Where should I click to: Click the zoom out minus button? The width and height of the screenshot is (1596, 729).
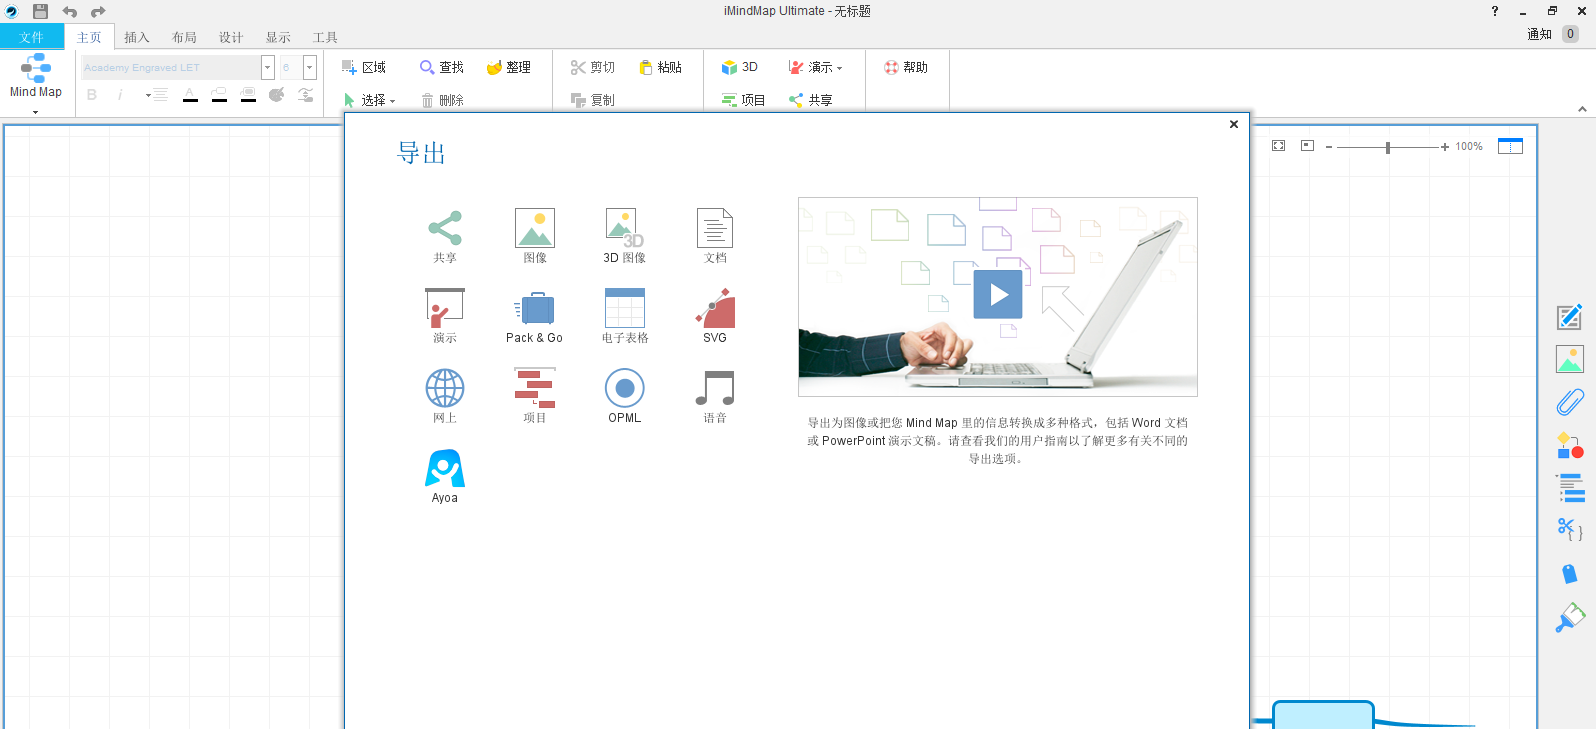1329,147
